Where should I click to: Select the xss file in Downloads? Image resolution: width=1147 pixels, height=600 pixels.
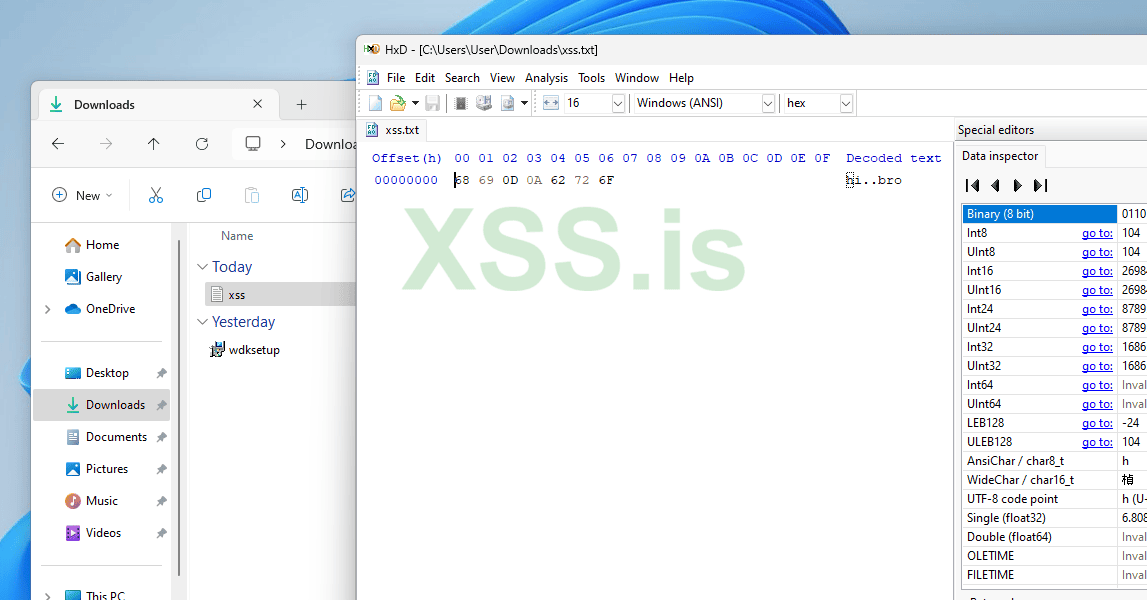pyautogui.click(x=281, y=294)
